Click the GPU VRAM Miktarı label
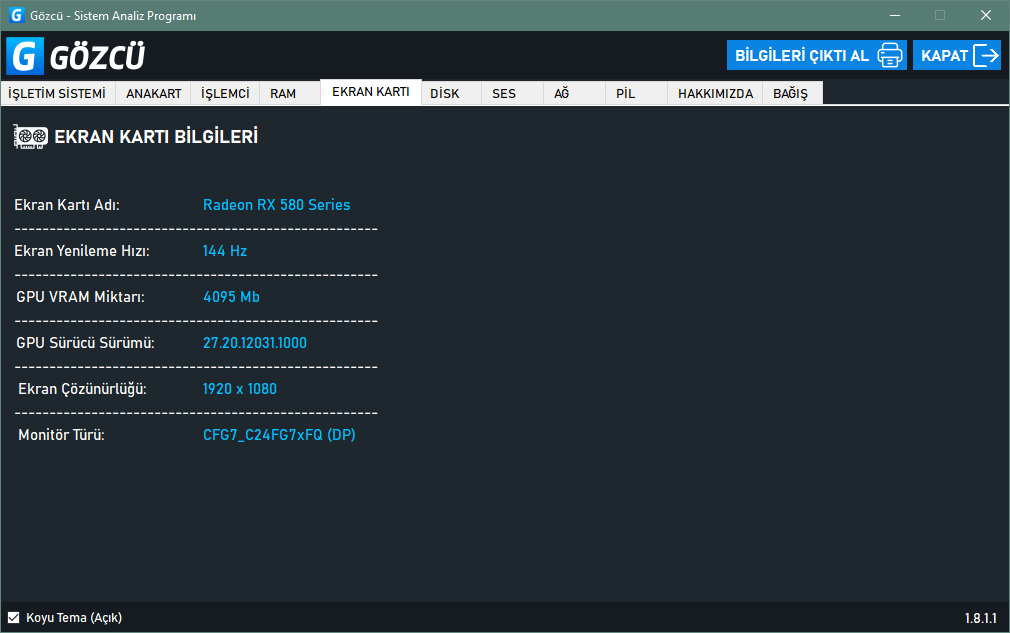This screenshot has height=633, width=1010. coord(81,297)
